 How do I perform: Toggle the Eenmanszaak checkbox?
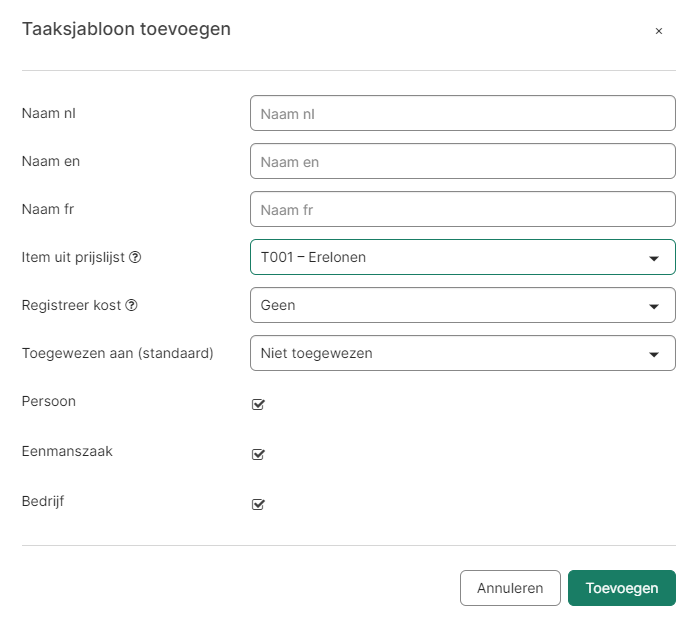pyautogui.click(x=258, y=454)
